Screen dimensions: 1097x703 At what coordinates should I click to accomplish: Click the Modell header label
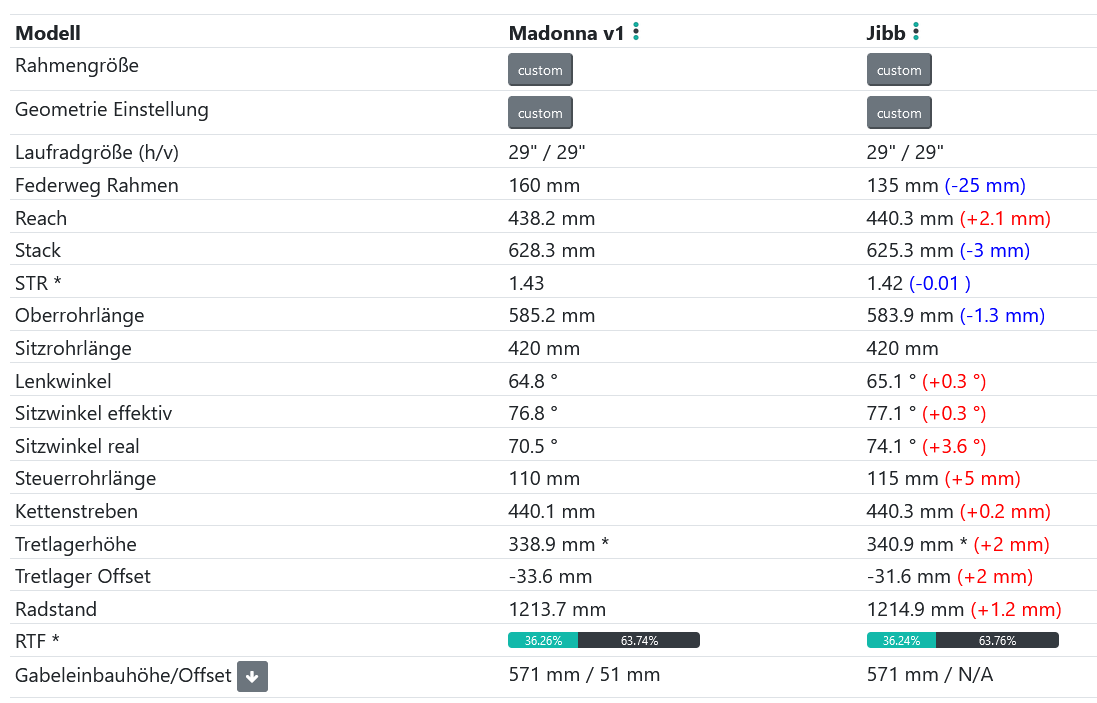[48, 33]
